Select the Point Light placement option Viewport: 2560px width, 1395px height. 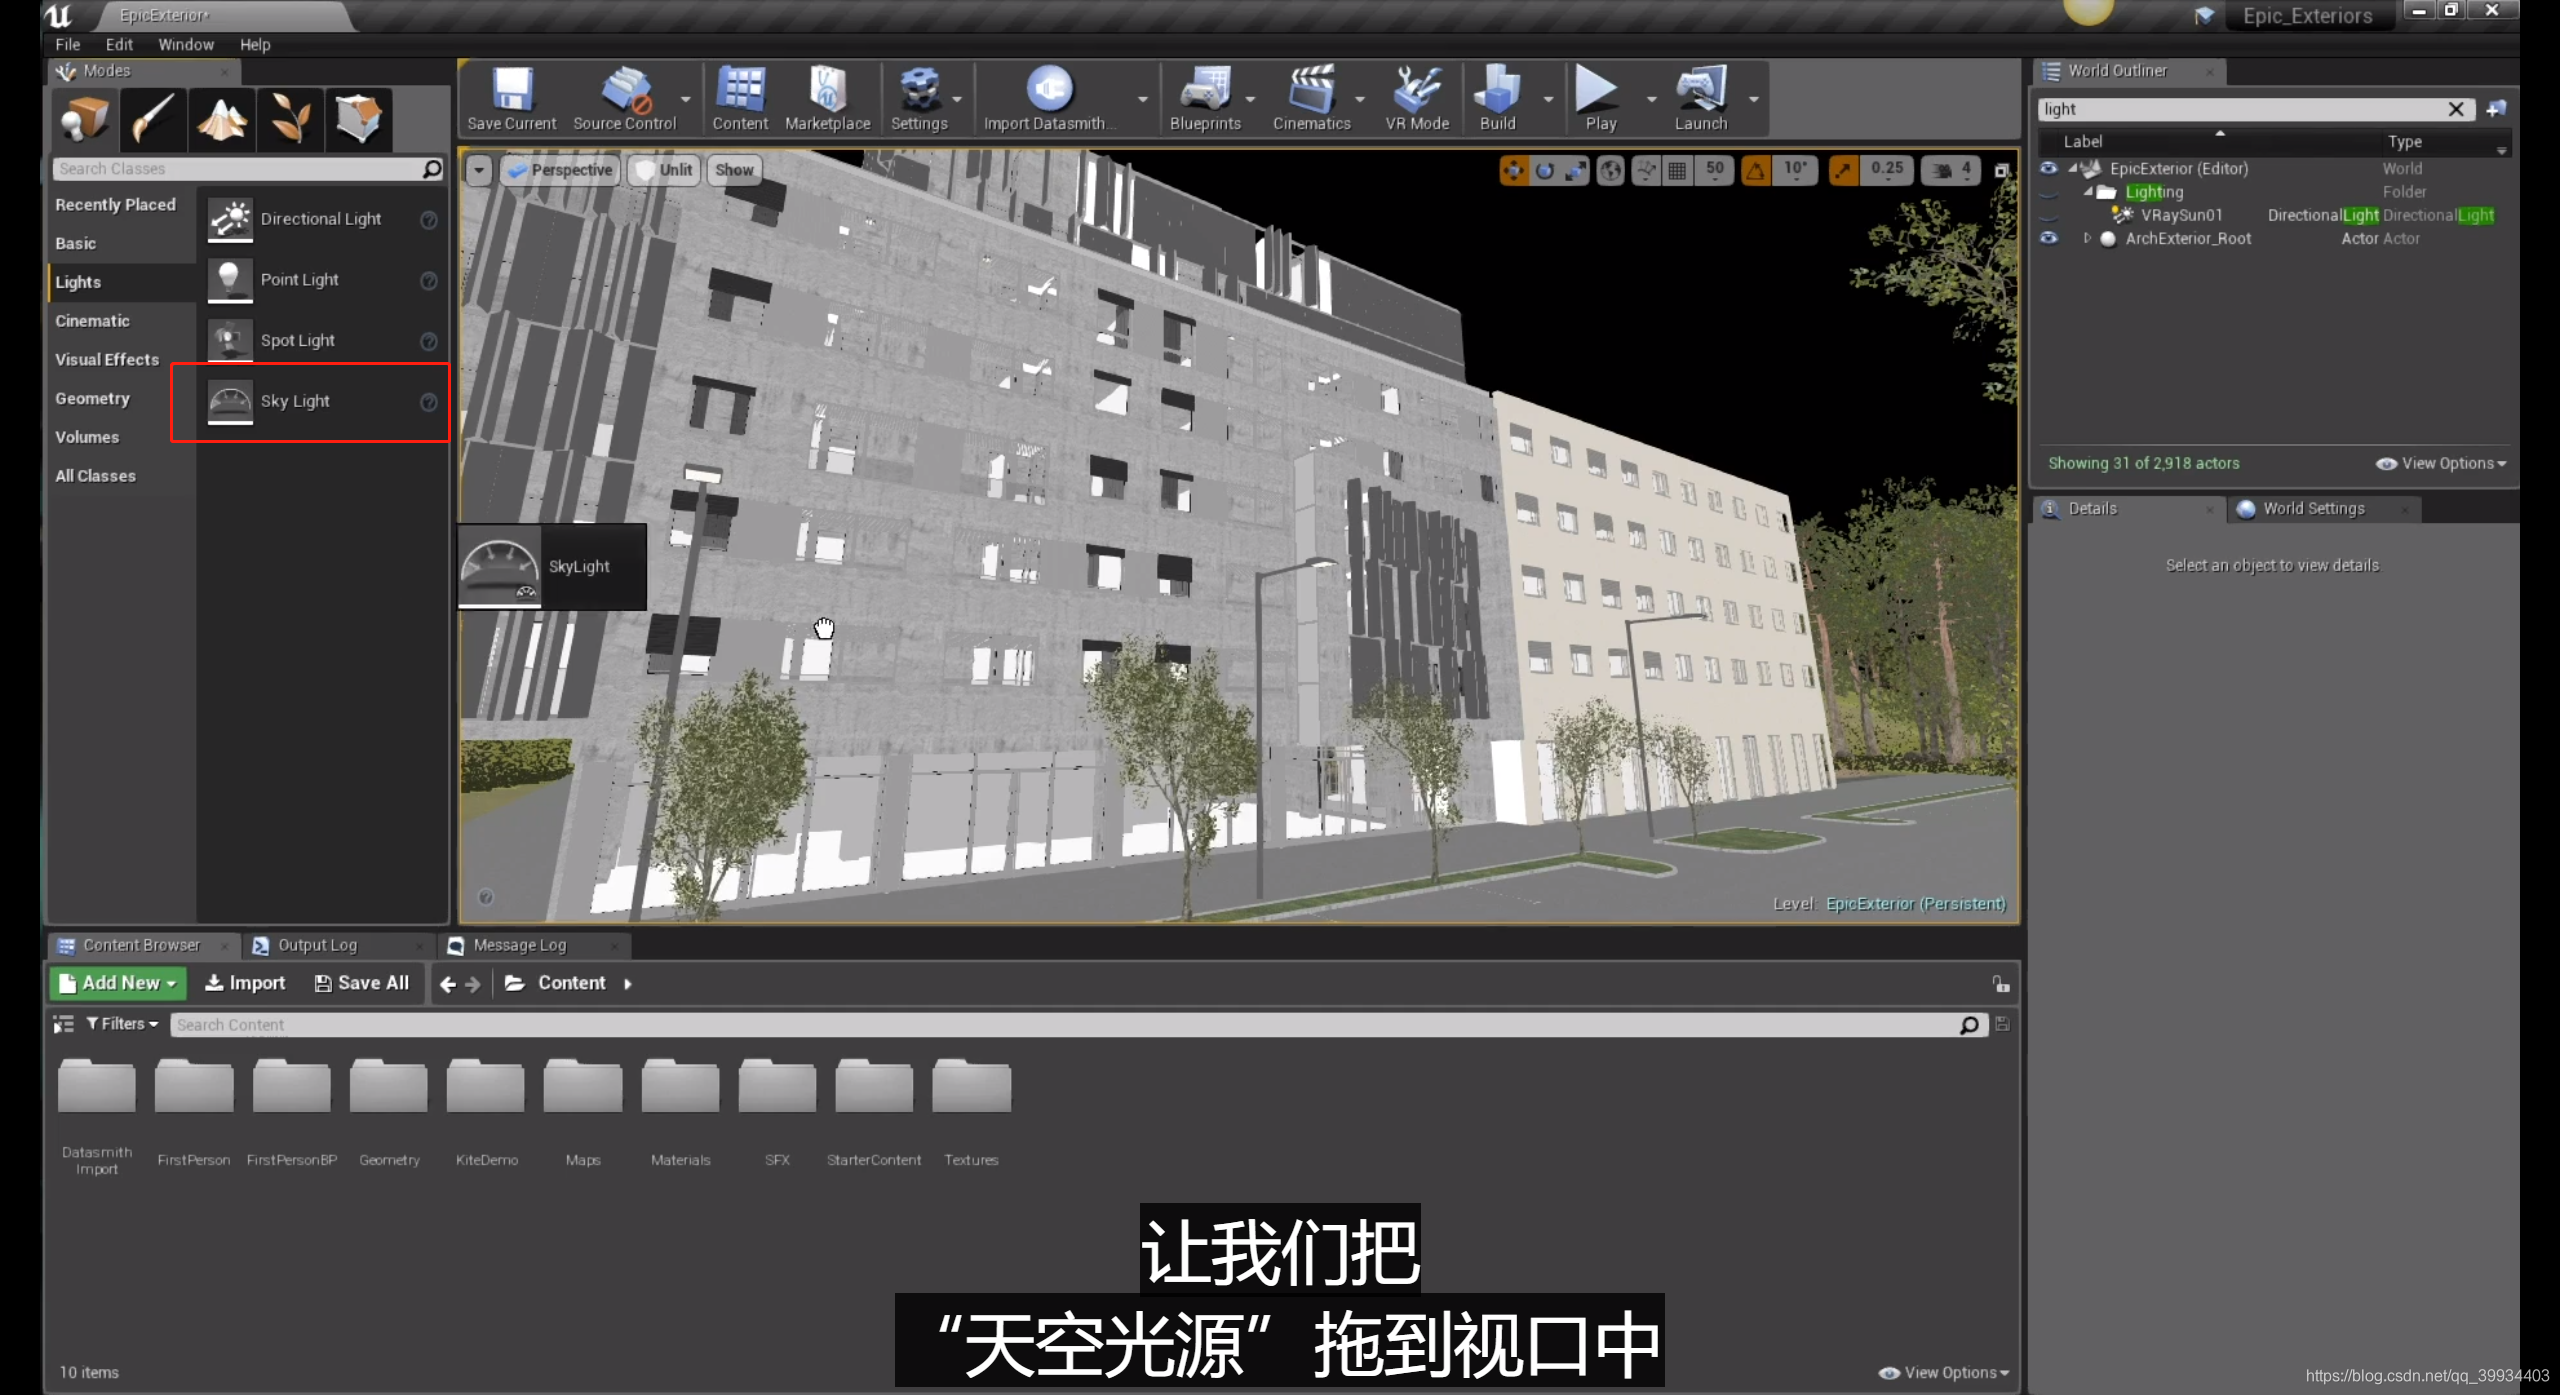[x=299, y=280]
